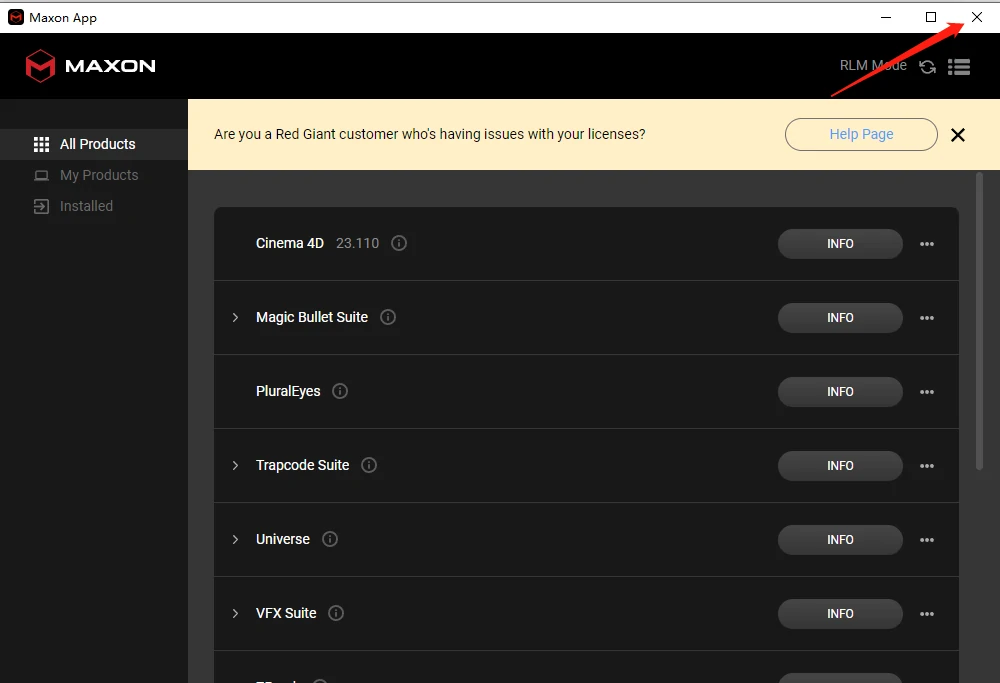The height and width of the screenshot is (683, 1000).
Task: Open Universe info circle icon
Action: tap(330, 539)
